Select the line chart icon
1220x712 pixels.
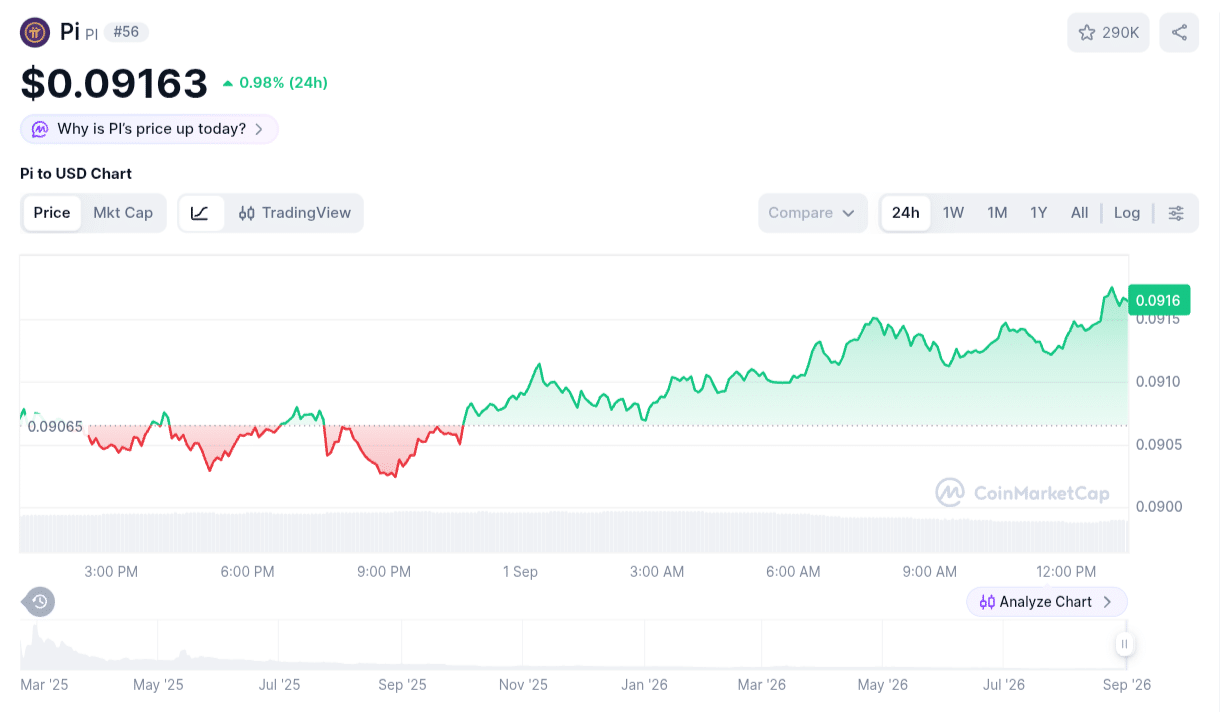pyautogui.click(x=201, y=213)
